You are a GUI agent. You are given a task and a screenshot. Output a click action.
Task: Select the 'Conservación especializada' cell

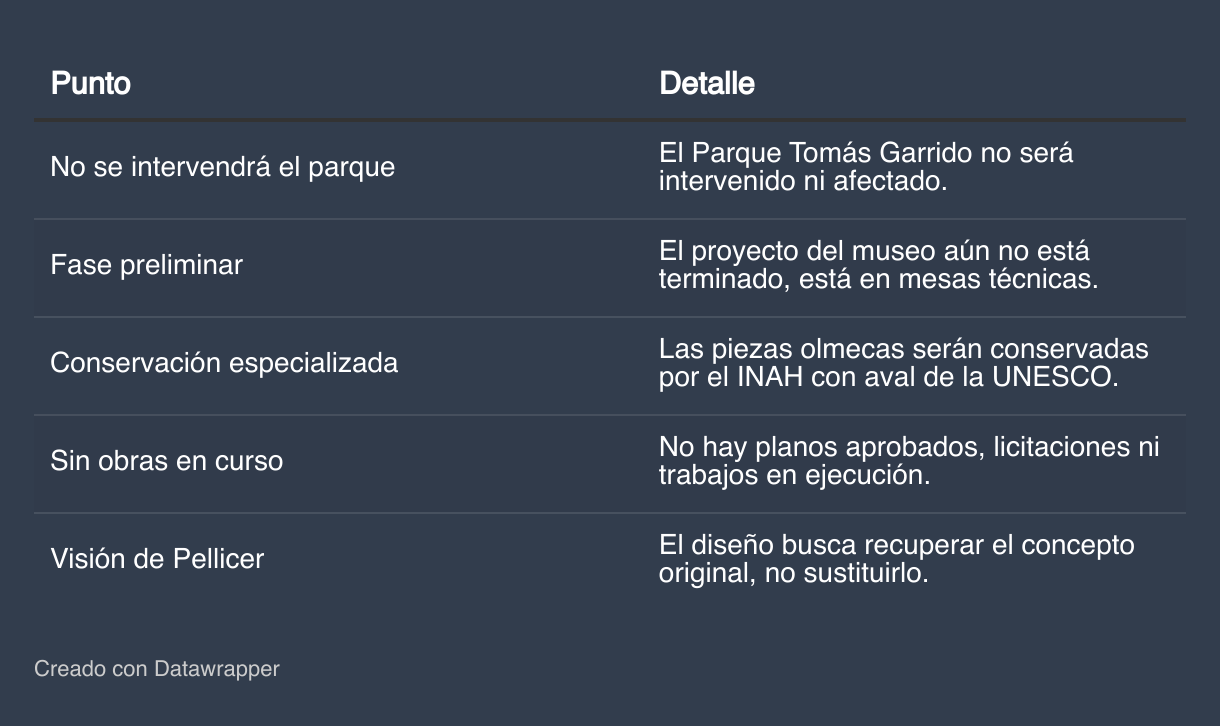[224, 363]
